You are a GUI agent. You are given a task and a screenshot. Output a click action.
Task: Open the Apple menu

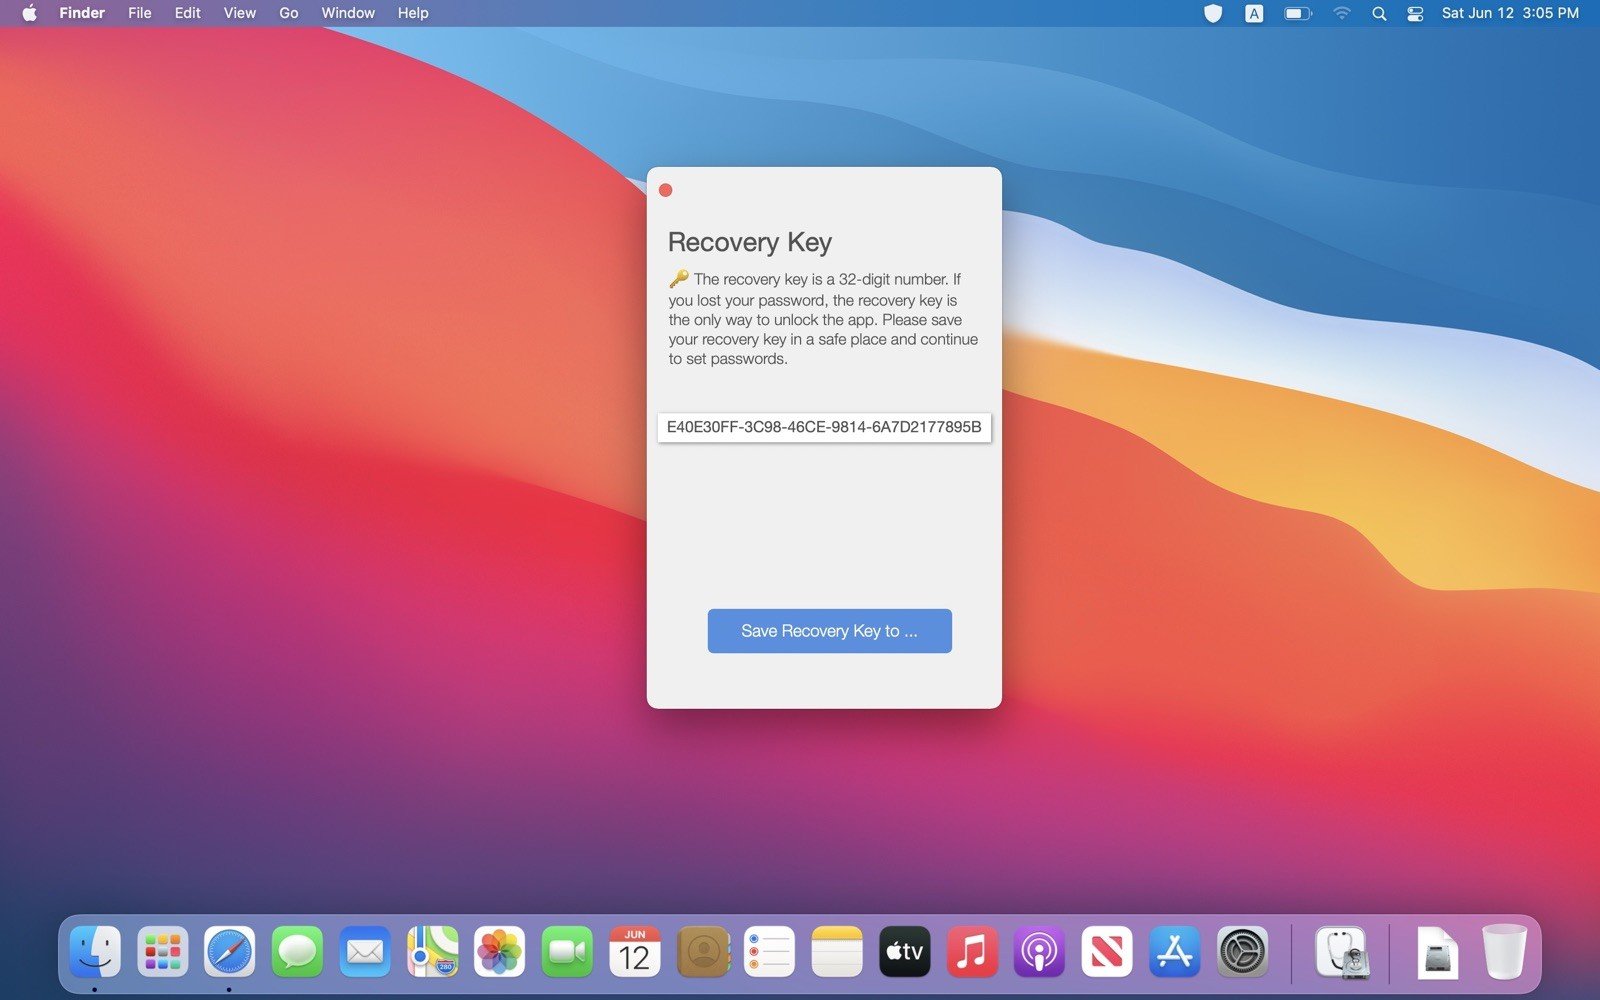click(29, 13)
